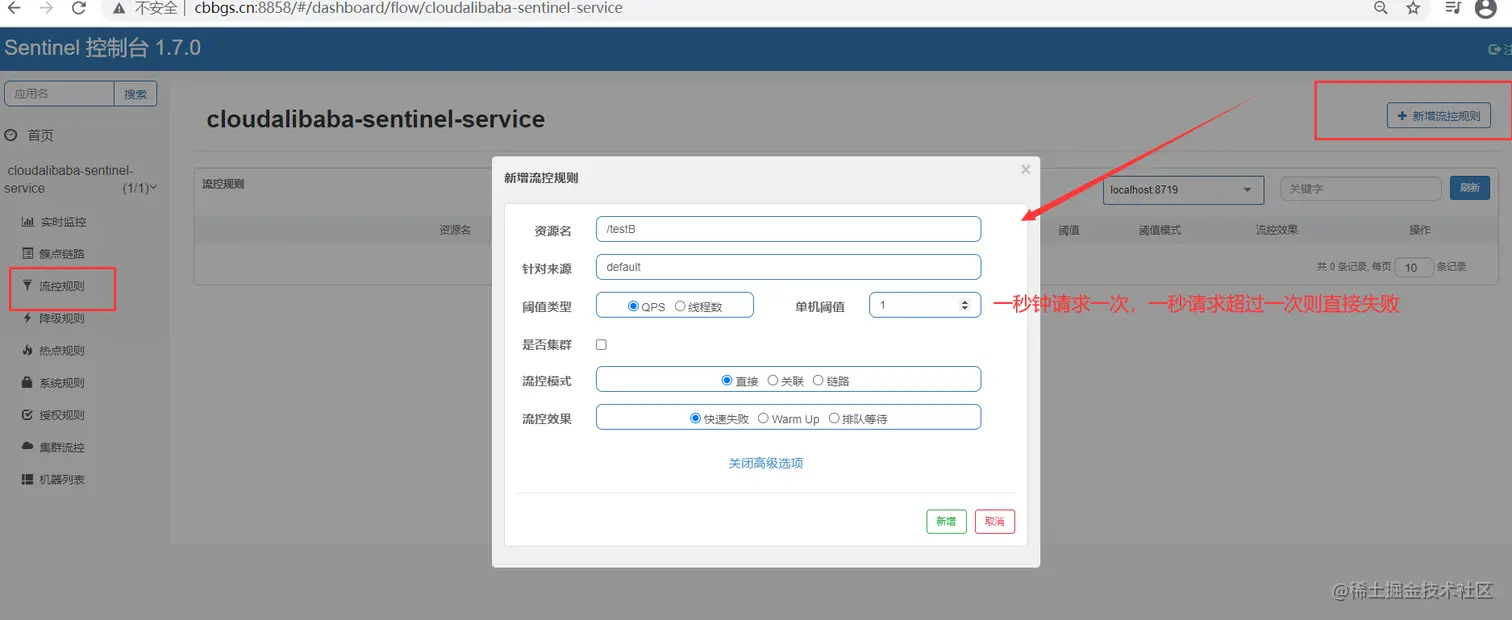Click the 应用名 search input

coord(60,93)
